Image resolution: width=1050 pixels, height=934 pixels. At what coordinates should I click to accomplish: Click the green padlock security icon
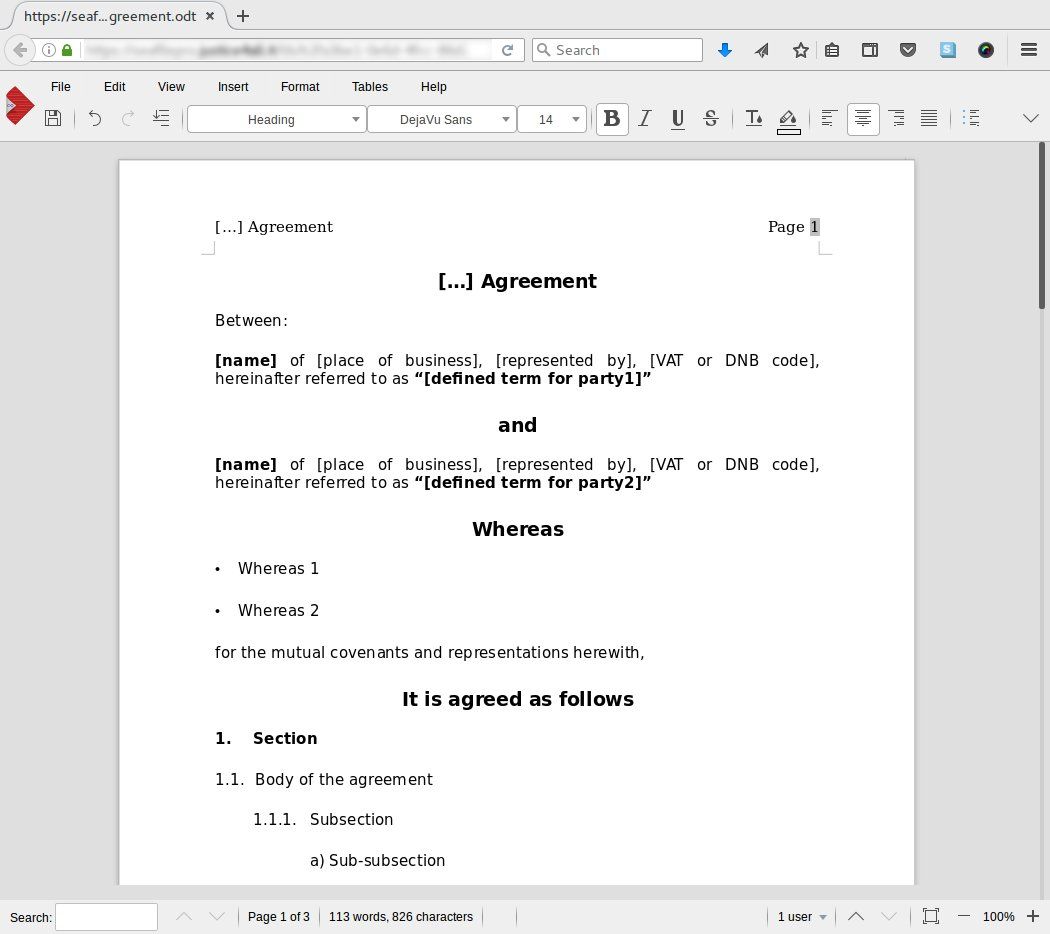(x=67, y=50)
